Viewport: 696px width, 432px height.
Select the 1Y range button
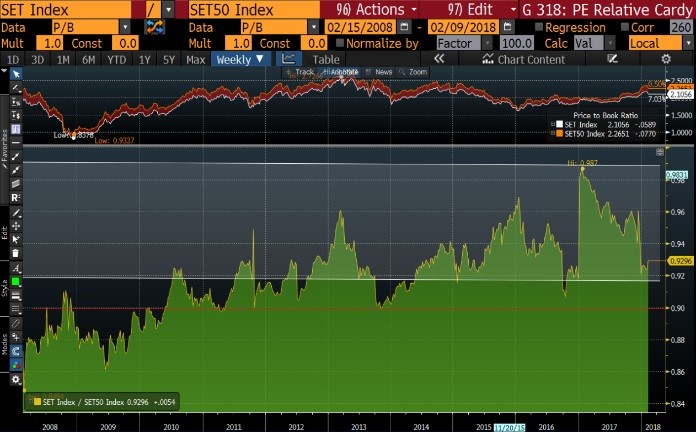144,59
